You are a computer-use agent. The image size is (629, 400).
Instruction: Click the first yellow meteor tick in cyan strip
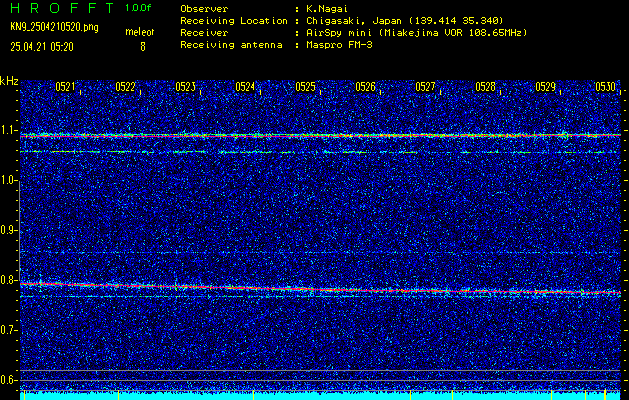click(25, 395)
